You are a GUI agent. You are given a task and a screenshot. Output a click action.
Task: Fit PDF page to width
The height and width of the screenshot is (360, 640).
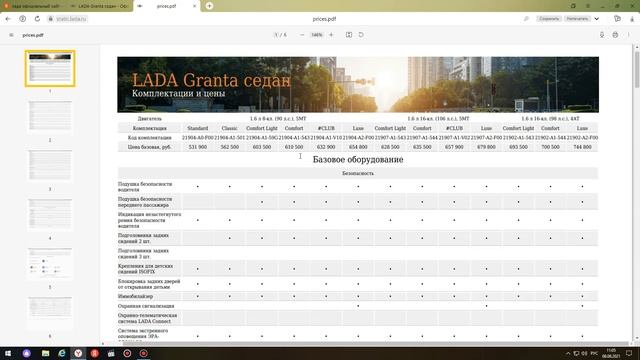coord(349,35)
